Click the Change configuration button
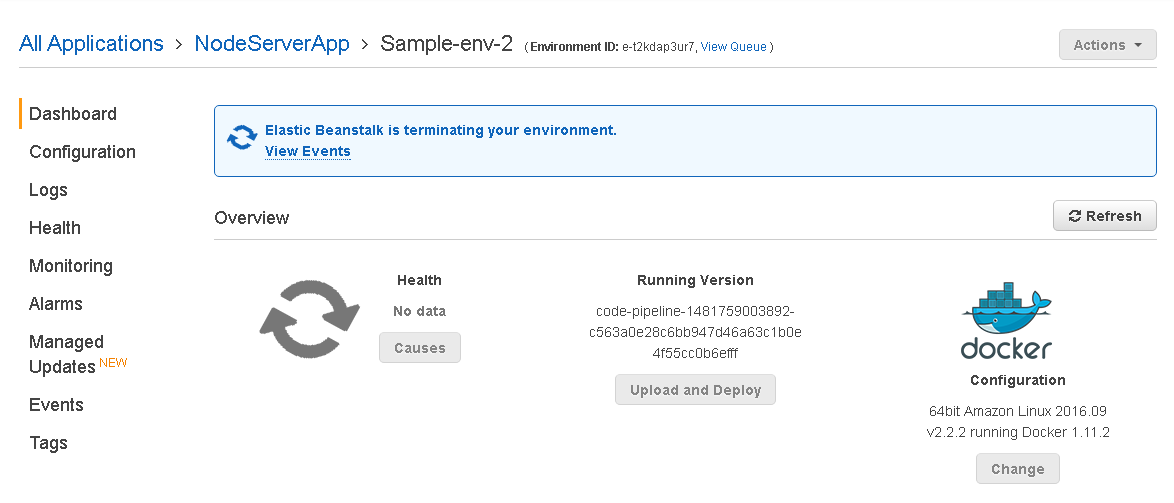This screenshot has width=1174, height=503. coord(1018,469)
